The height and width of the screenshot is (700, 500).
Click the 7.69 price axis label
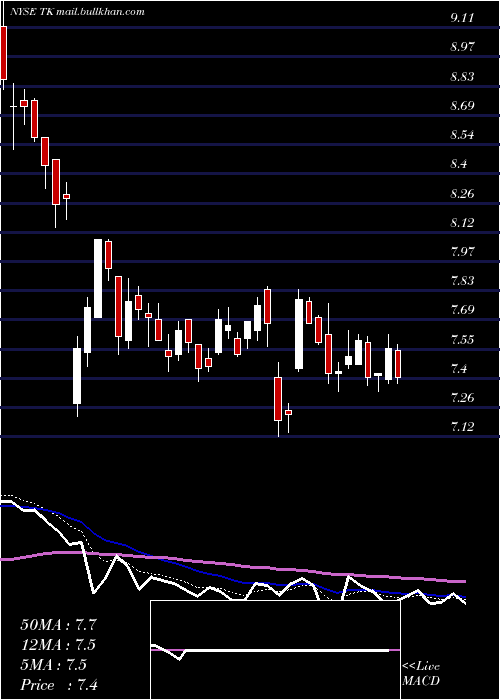click(462, 309)
